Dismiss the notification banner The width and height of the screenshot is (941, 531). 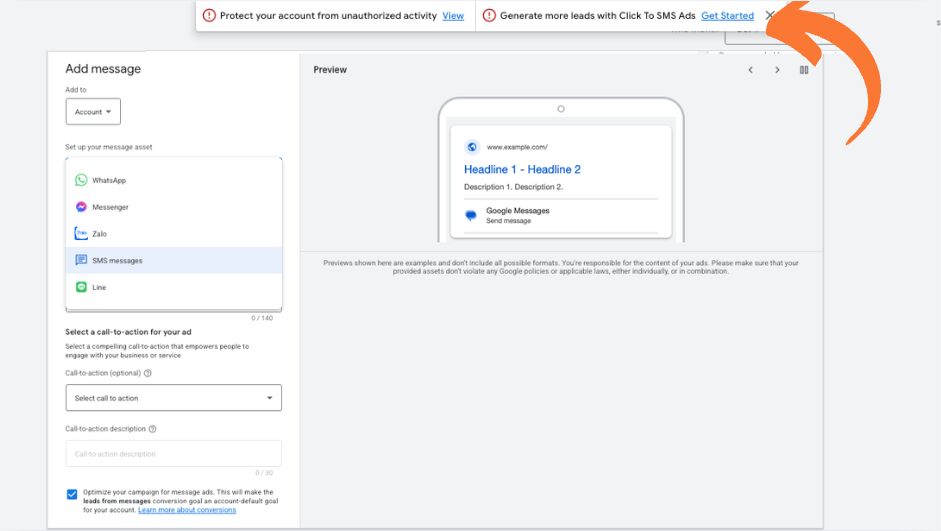tap(770, 16)
